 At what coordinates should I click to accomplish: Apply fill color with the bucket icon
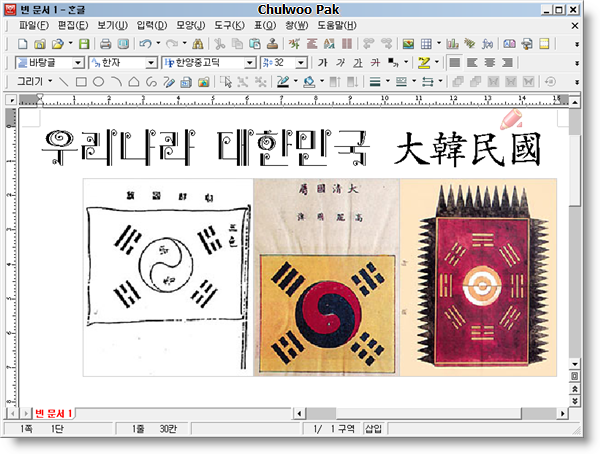click(309, 82)
